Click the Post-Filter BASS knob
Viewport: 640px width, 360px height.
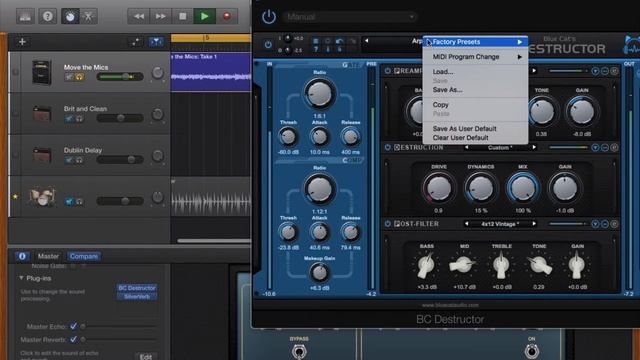click(x=426, y=265)
